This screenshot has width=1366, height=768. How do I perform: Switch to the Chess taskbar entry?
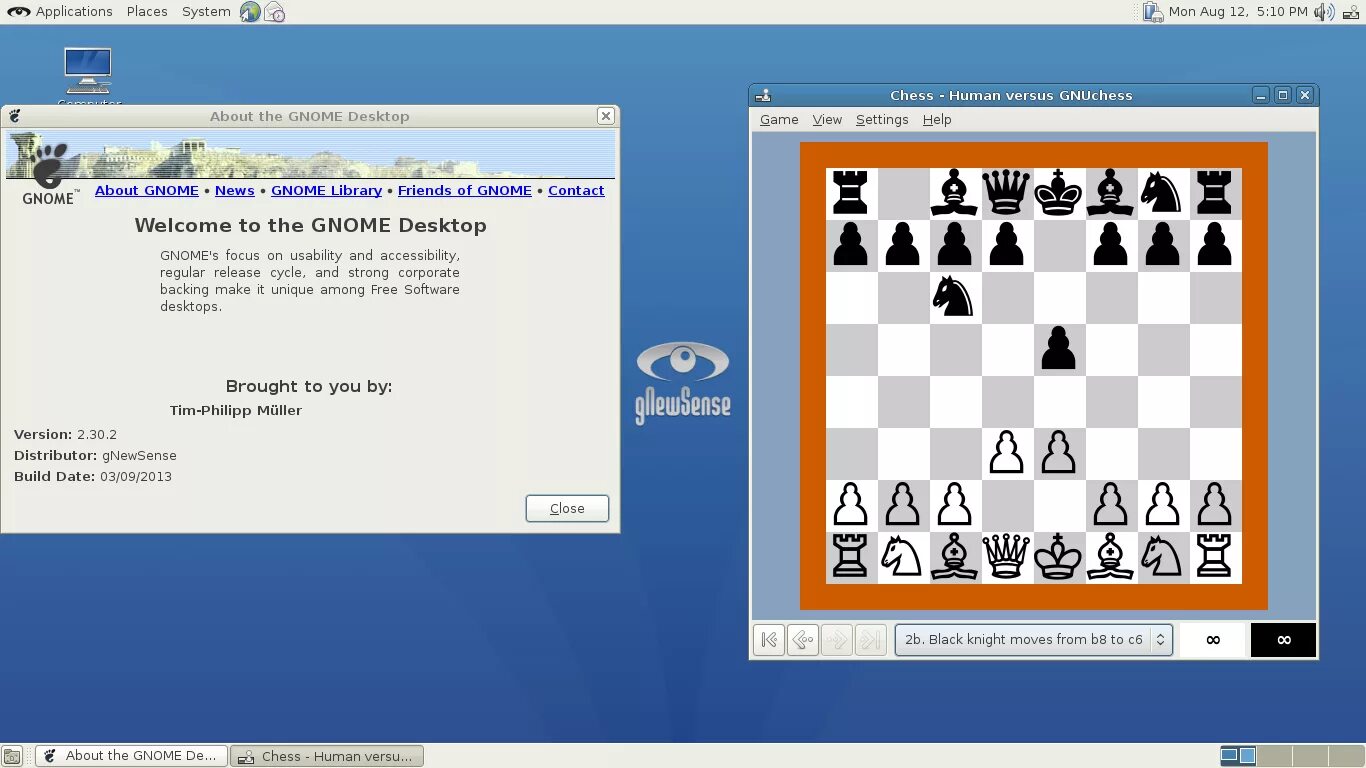coord(327,756)
